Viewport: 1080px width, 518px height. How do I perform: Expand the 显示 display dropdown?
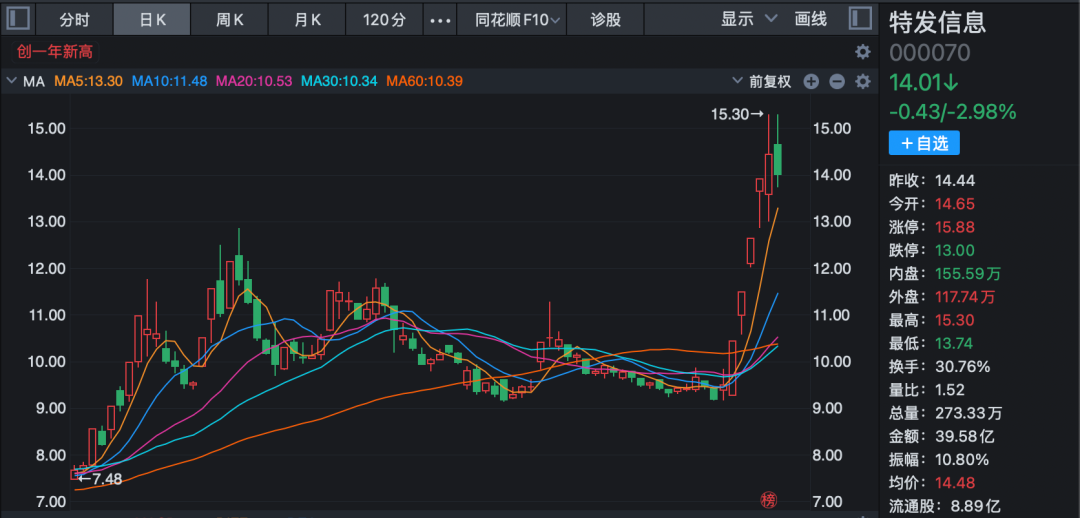coord(749,19)
